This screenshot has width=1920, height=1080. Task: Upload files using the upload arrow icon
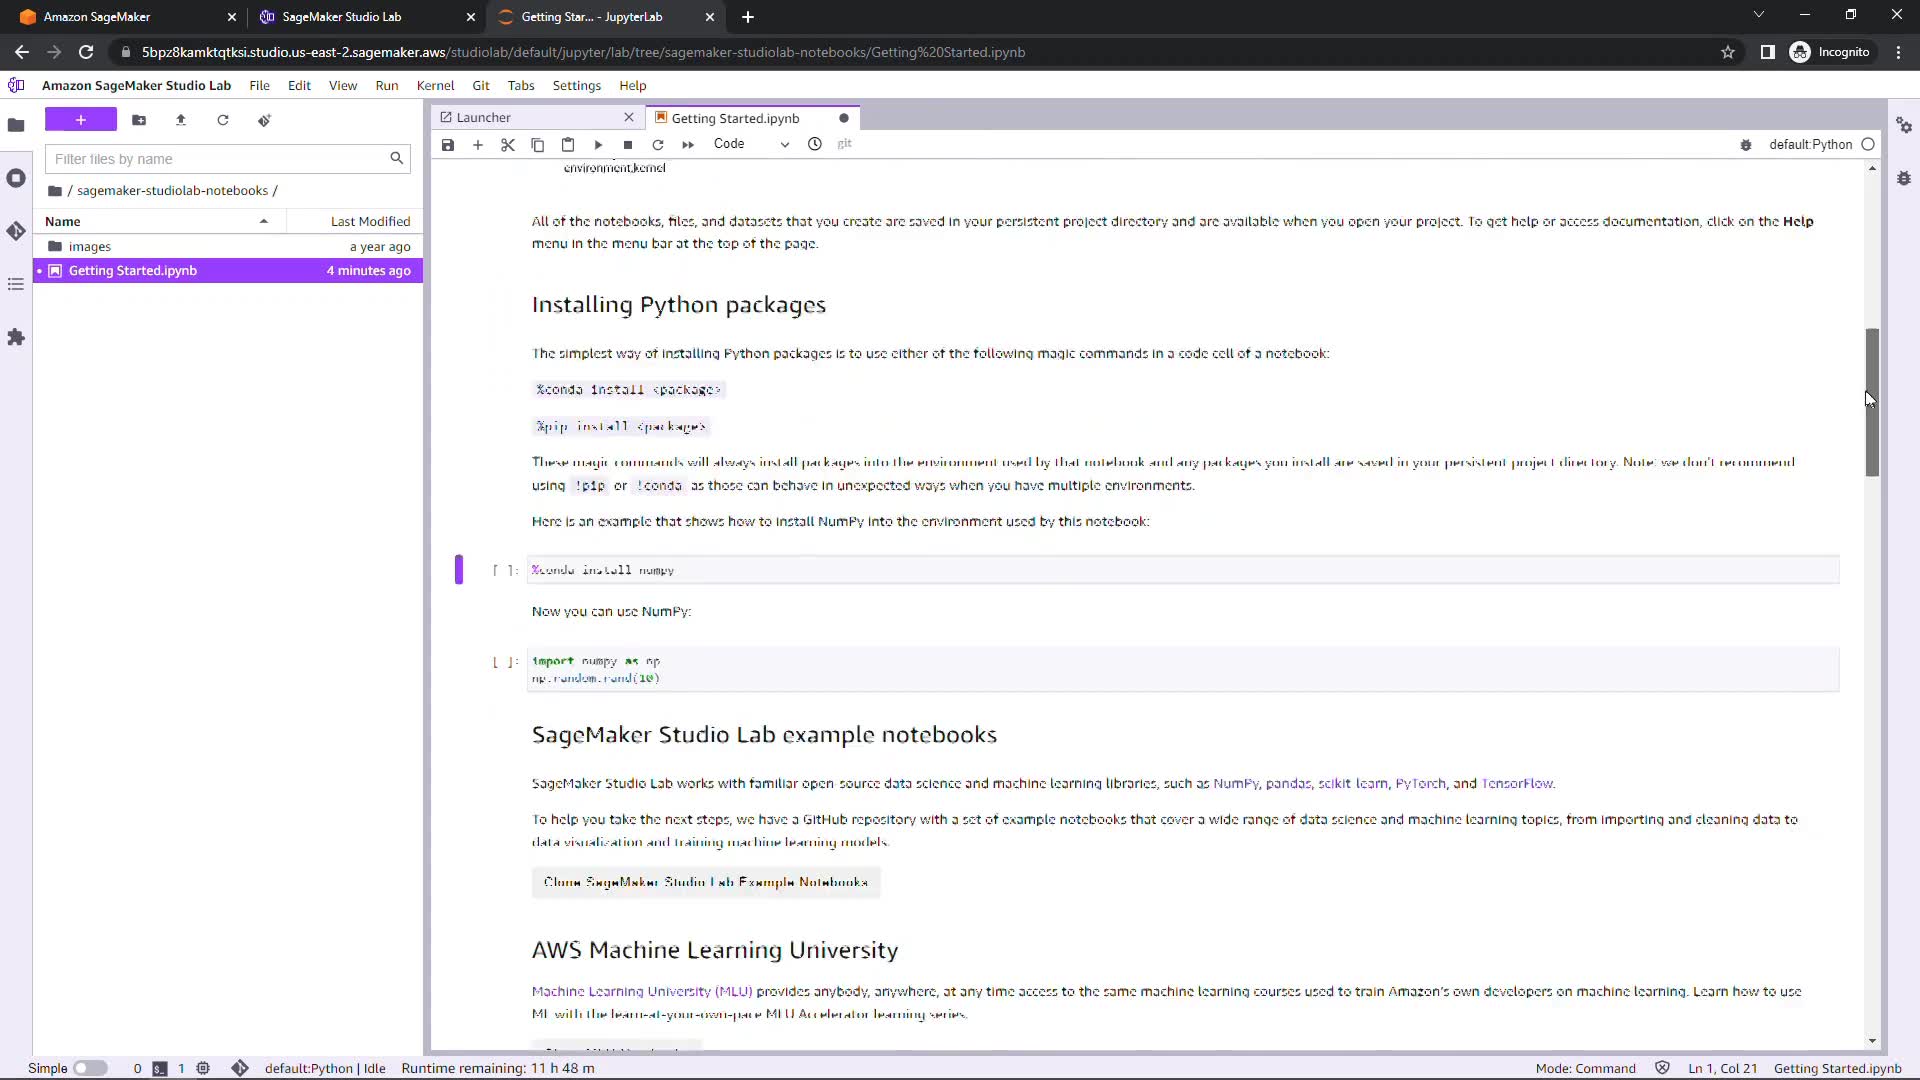pyautogui.click(x=181, y=120)
